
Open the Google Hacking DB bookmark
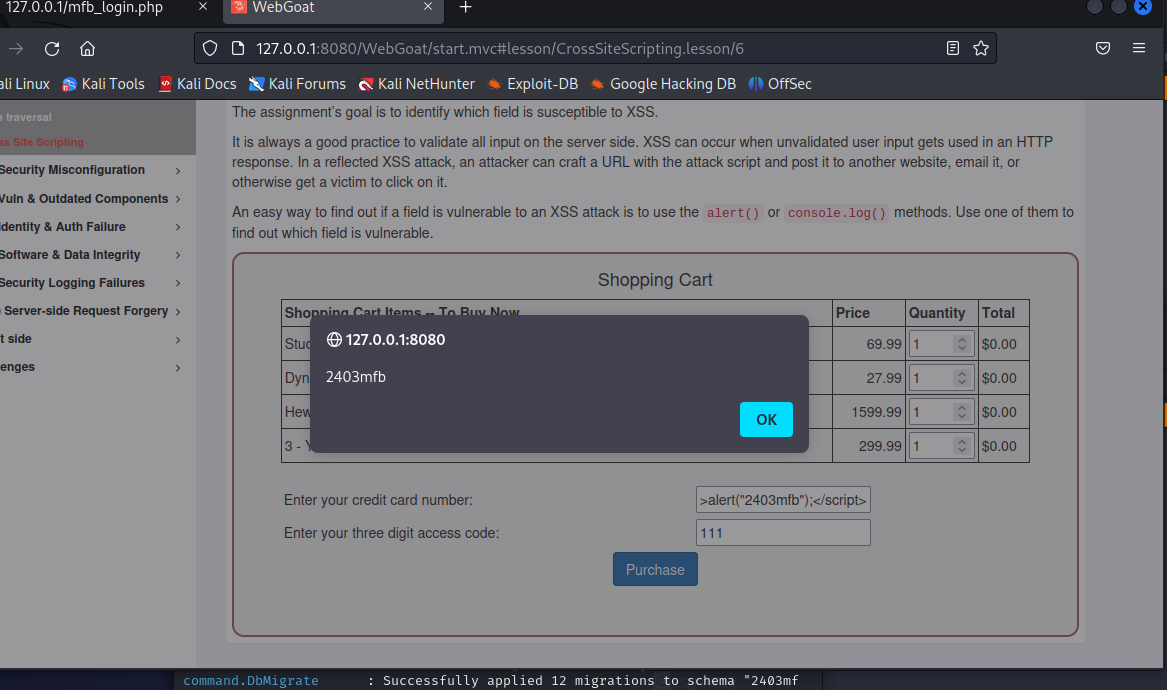662,84
